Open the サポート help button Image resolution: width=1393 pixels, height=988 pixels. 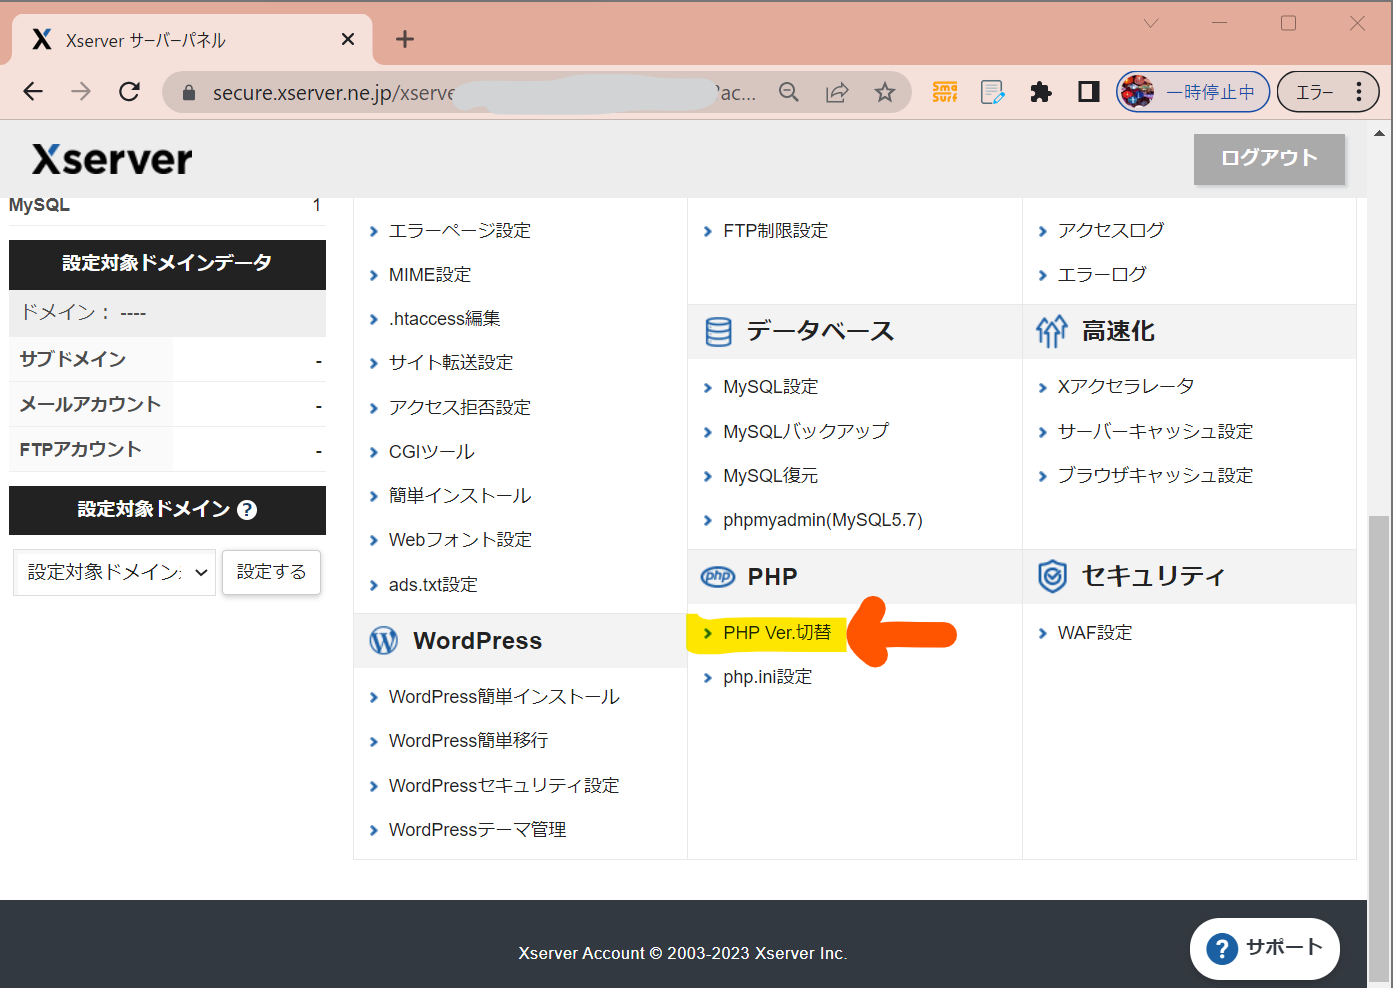(1264, 948)
